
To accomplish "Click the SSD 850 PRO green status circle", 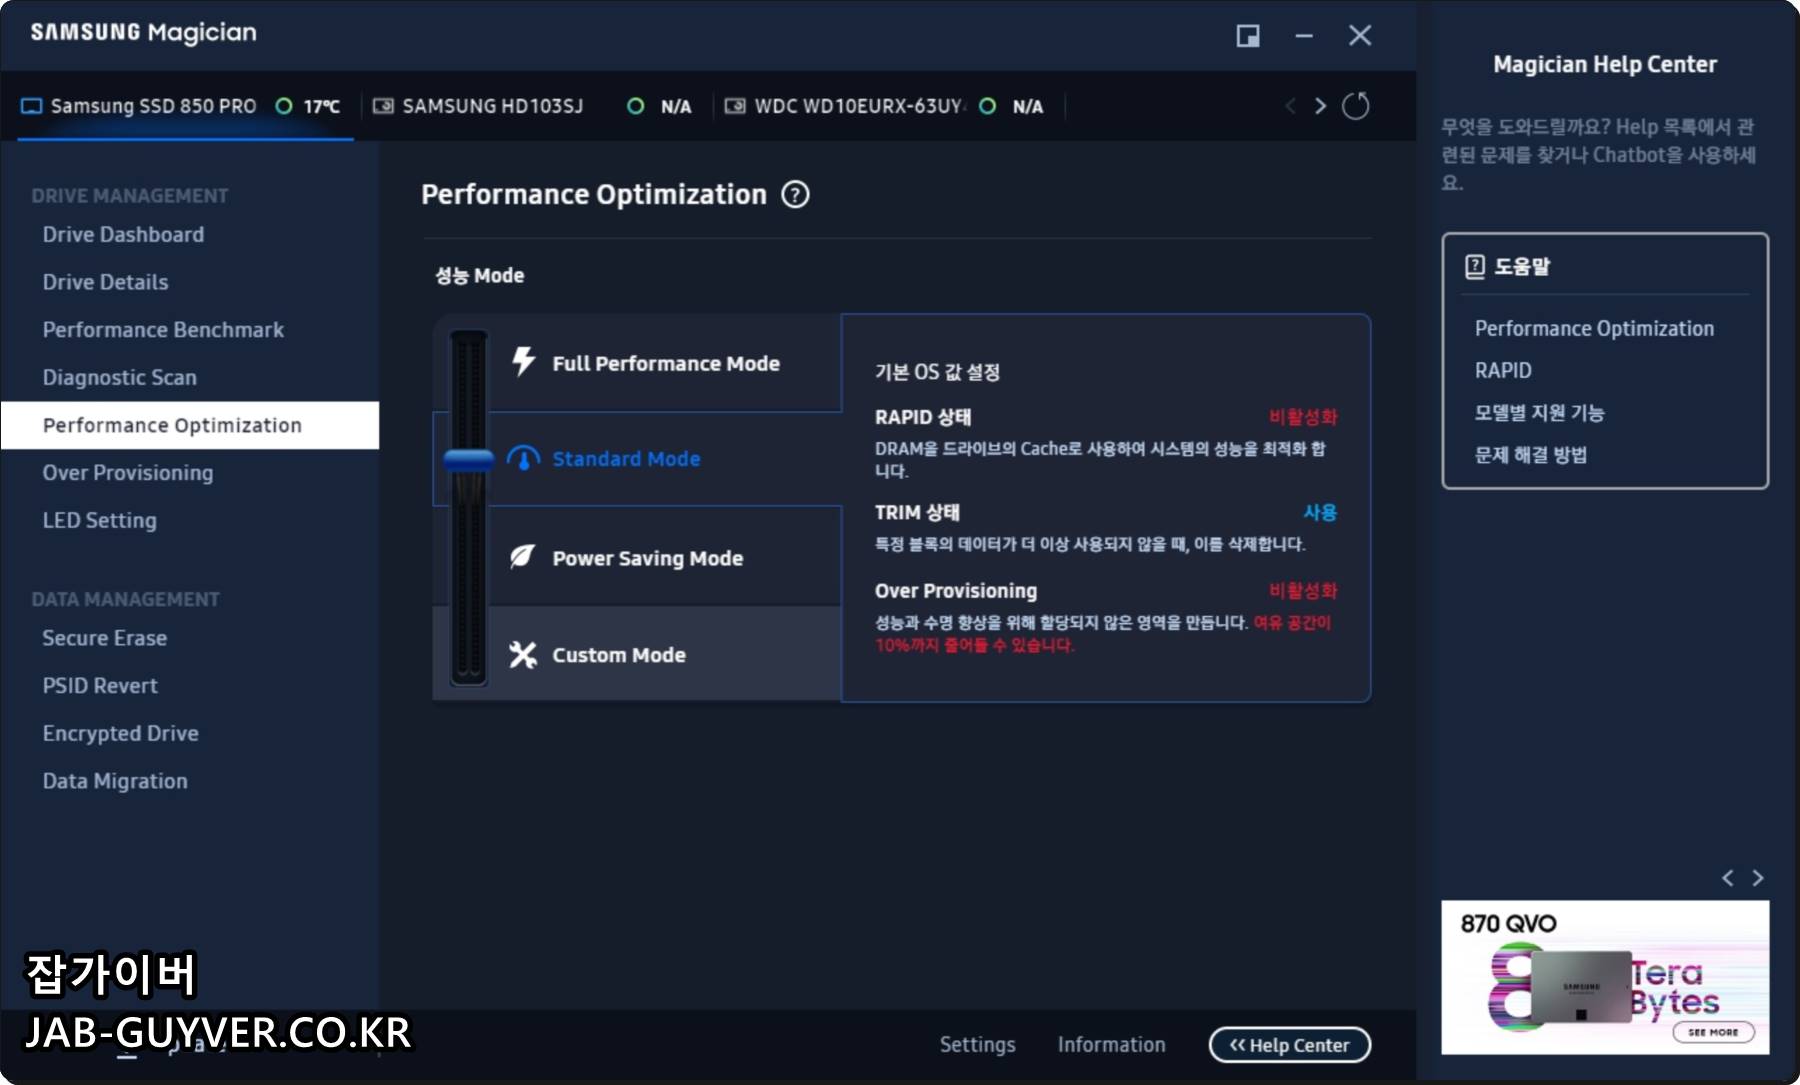I will pos(284,106).
